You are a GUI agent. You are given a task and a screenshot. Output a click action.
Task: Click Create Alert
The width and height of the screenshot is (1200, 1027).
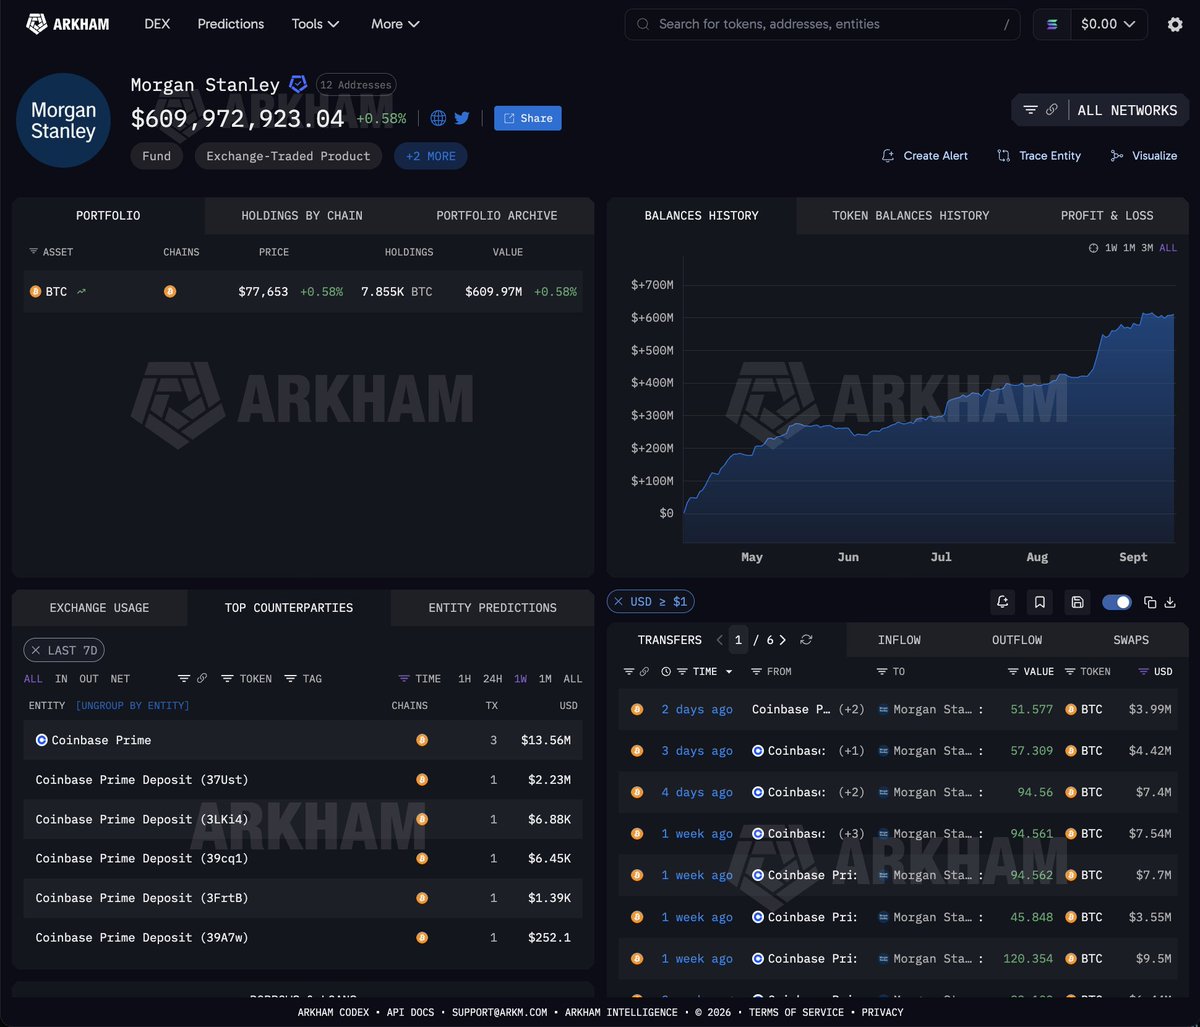coord(925,156)
